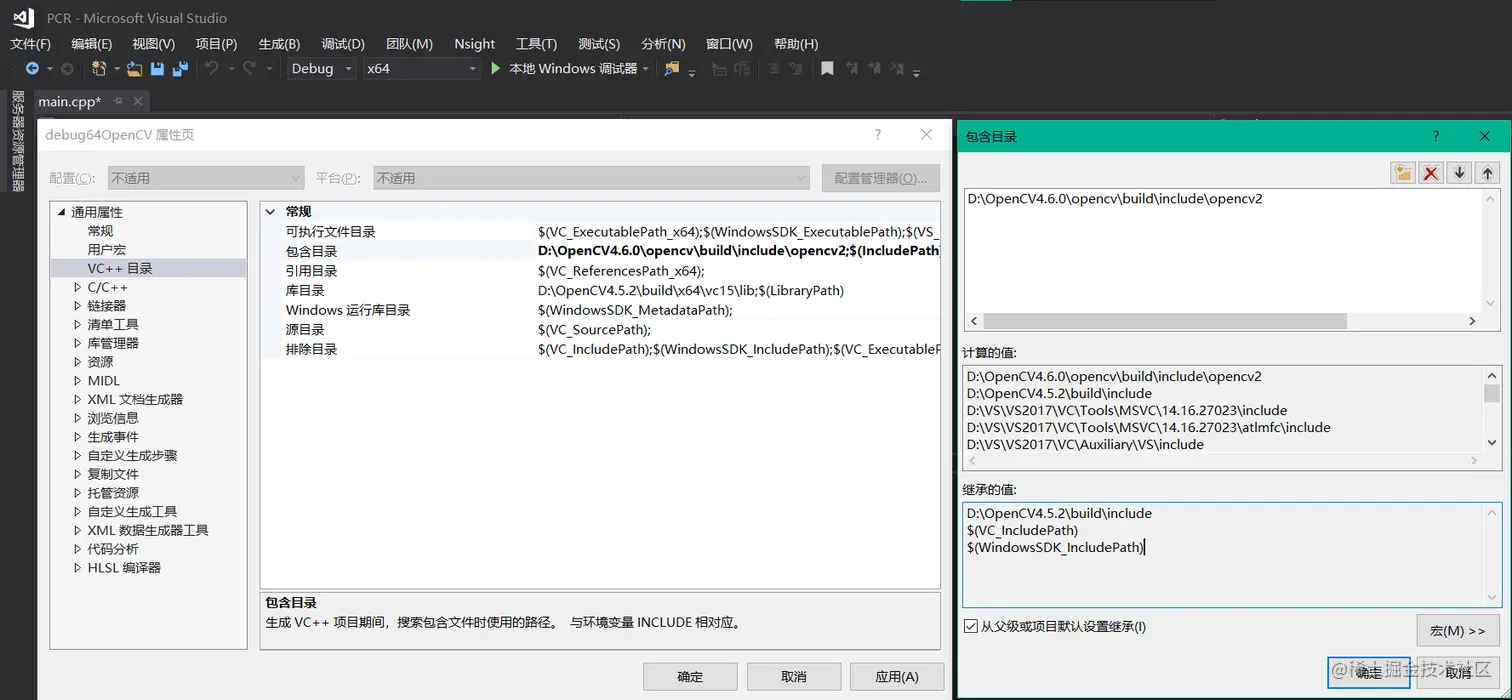Click the find in files toolbar icon
1512x700 pixels.
point(671,68)
